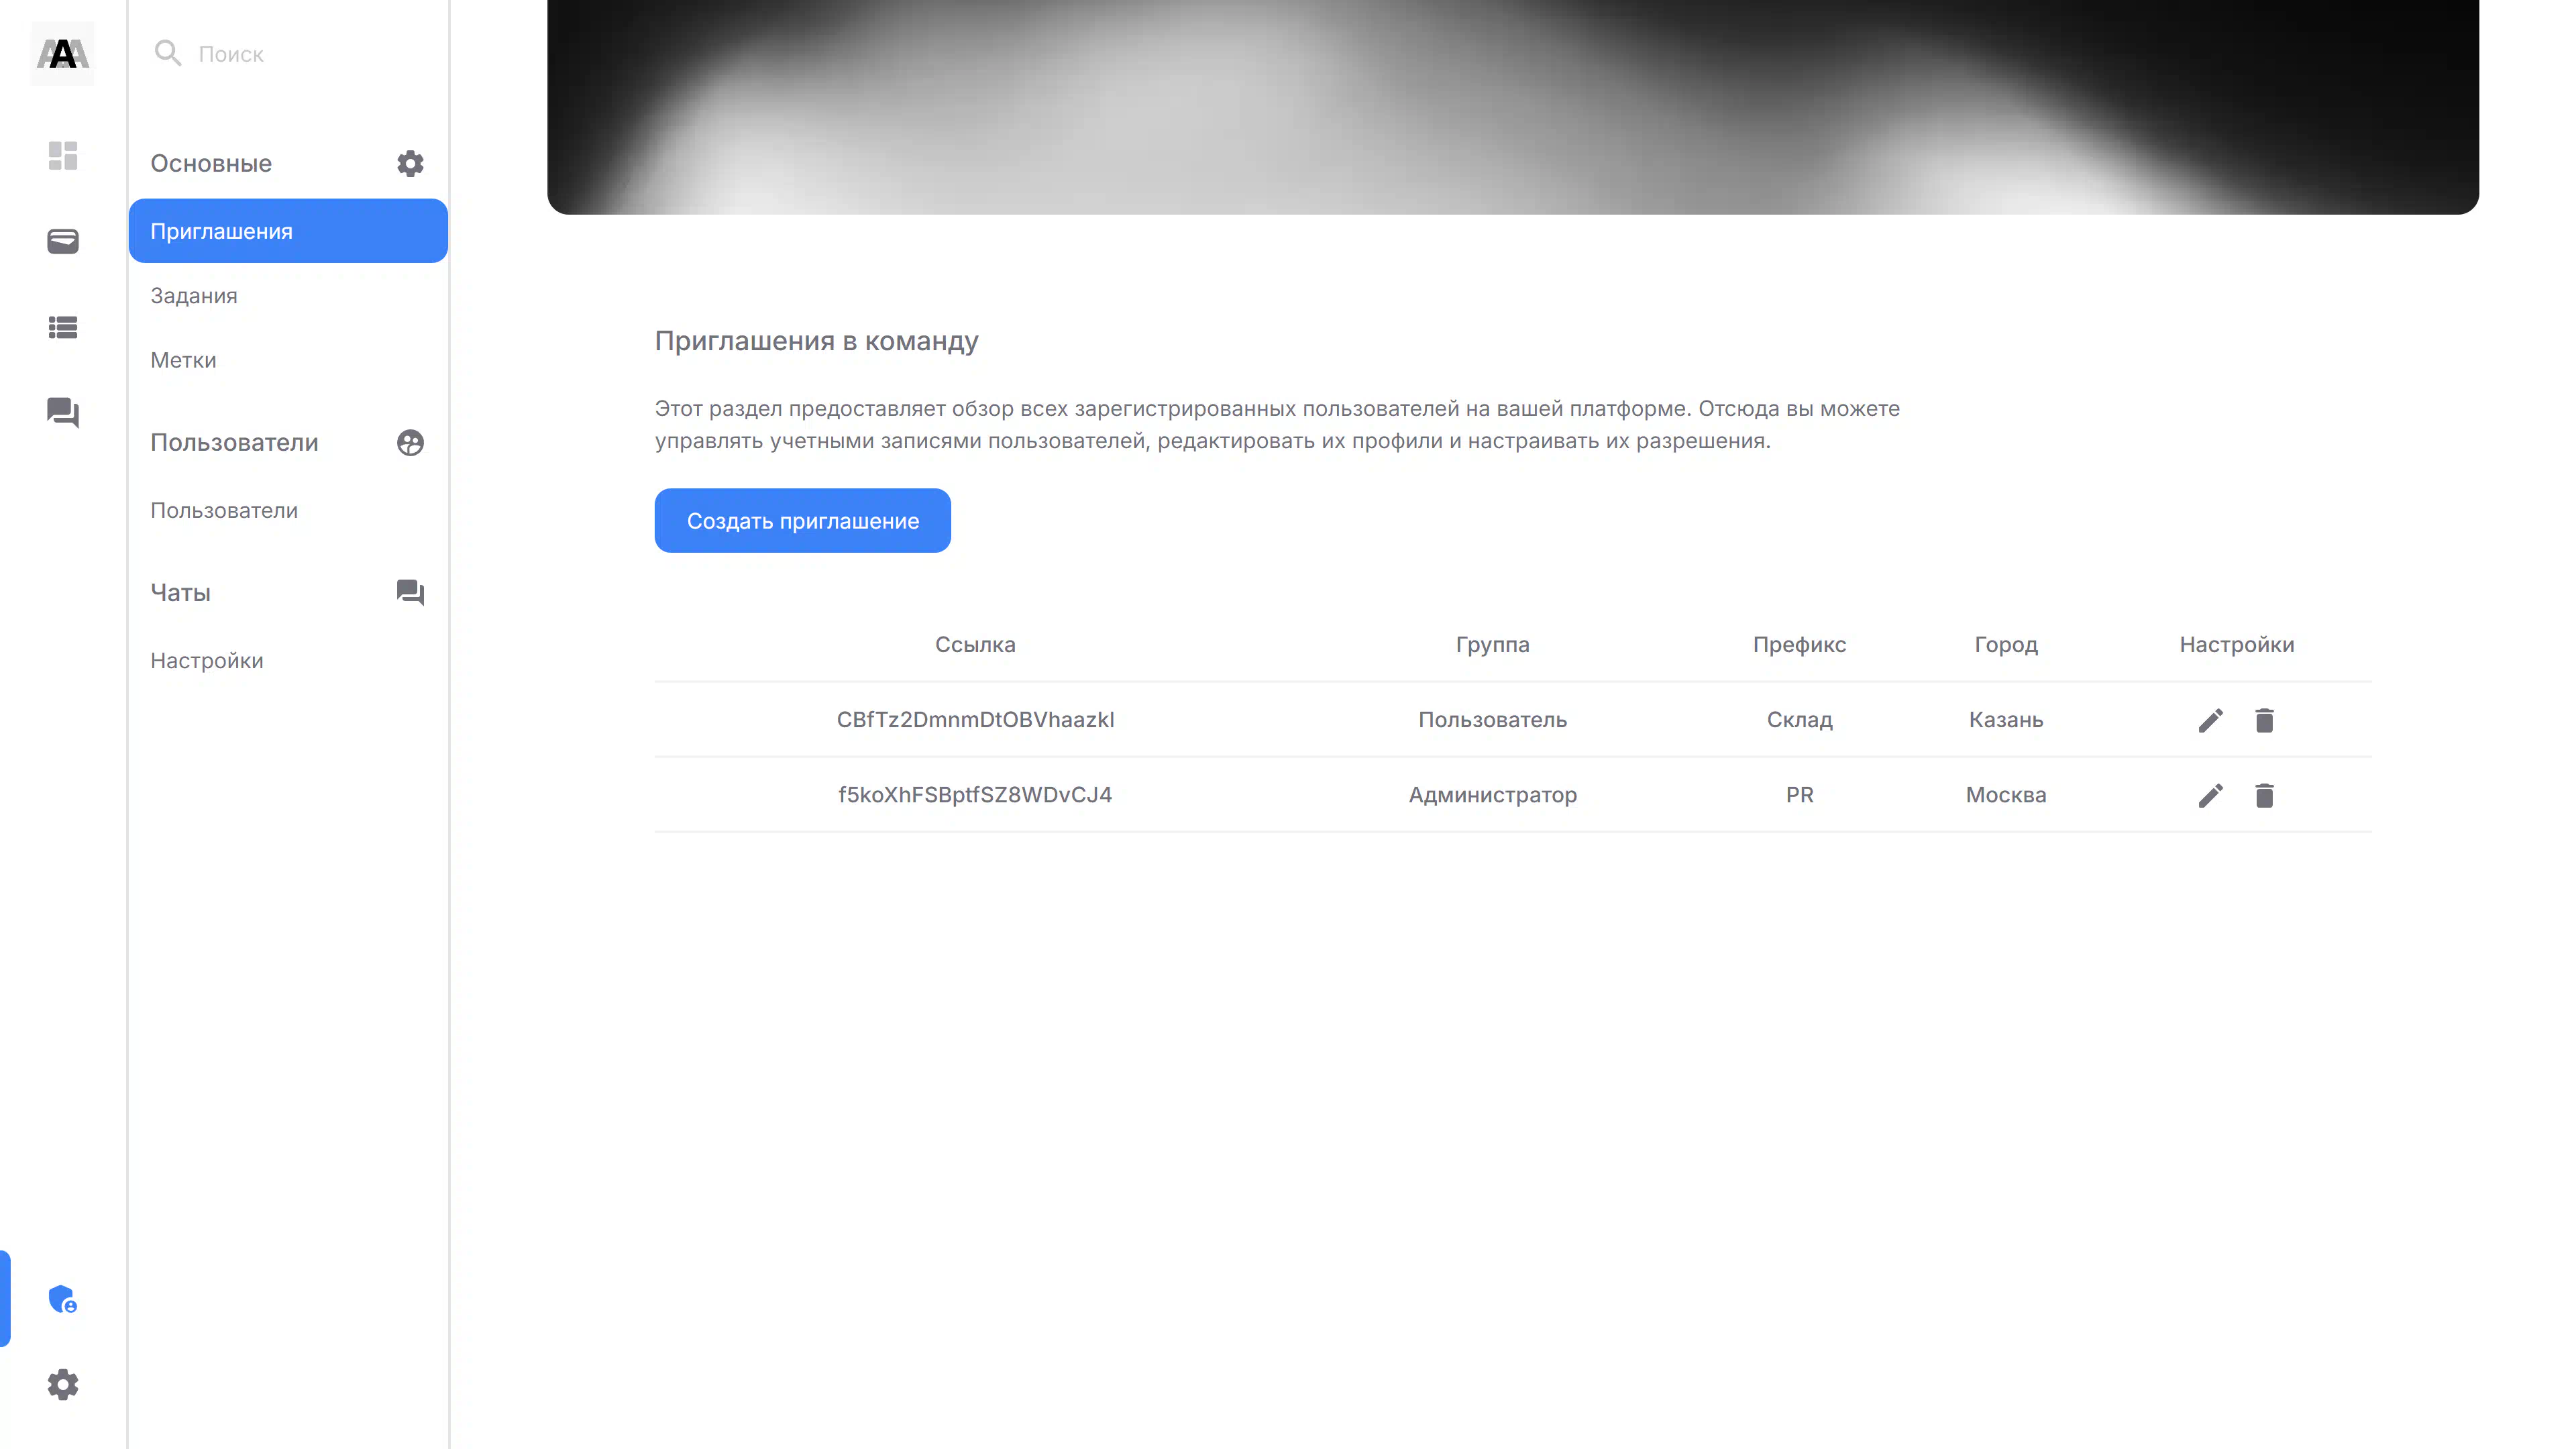The width and height of the screenshot is (2576, 1449).
Task: Click the people icon beside Пользователи header
Action: [x=410, y=442]
